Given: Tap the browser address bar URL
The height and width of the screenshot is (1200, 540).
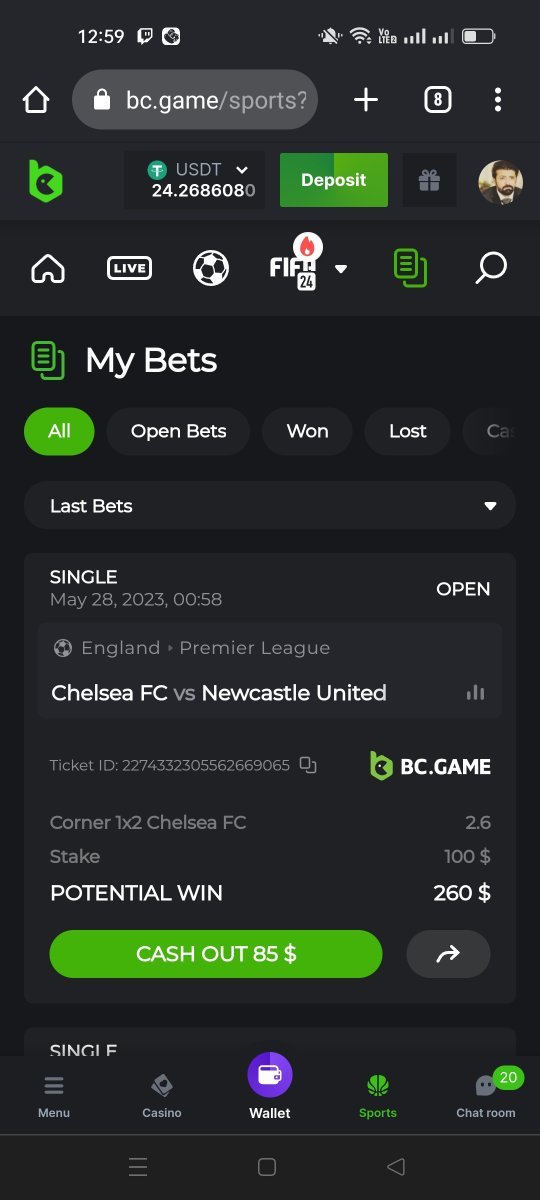Looking at the screenshot, I should pos(195,100).
